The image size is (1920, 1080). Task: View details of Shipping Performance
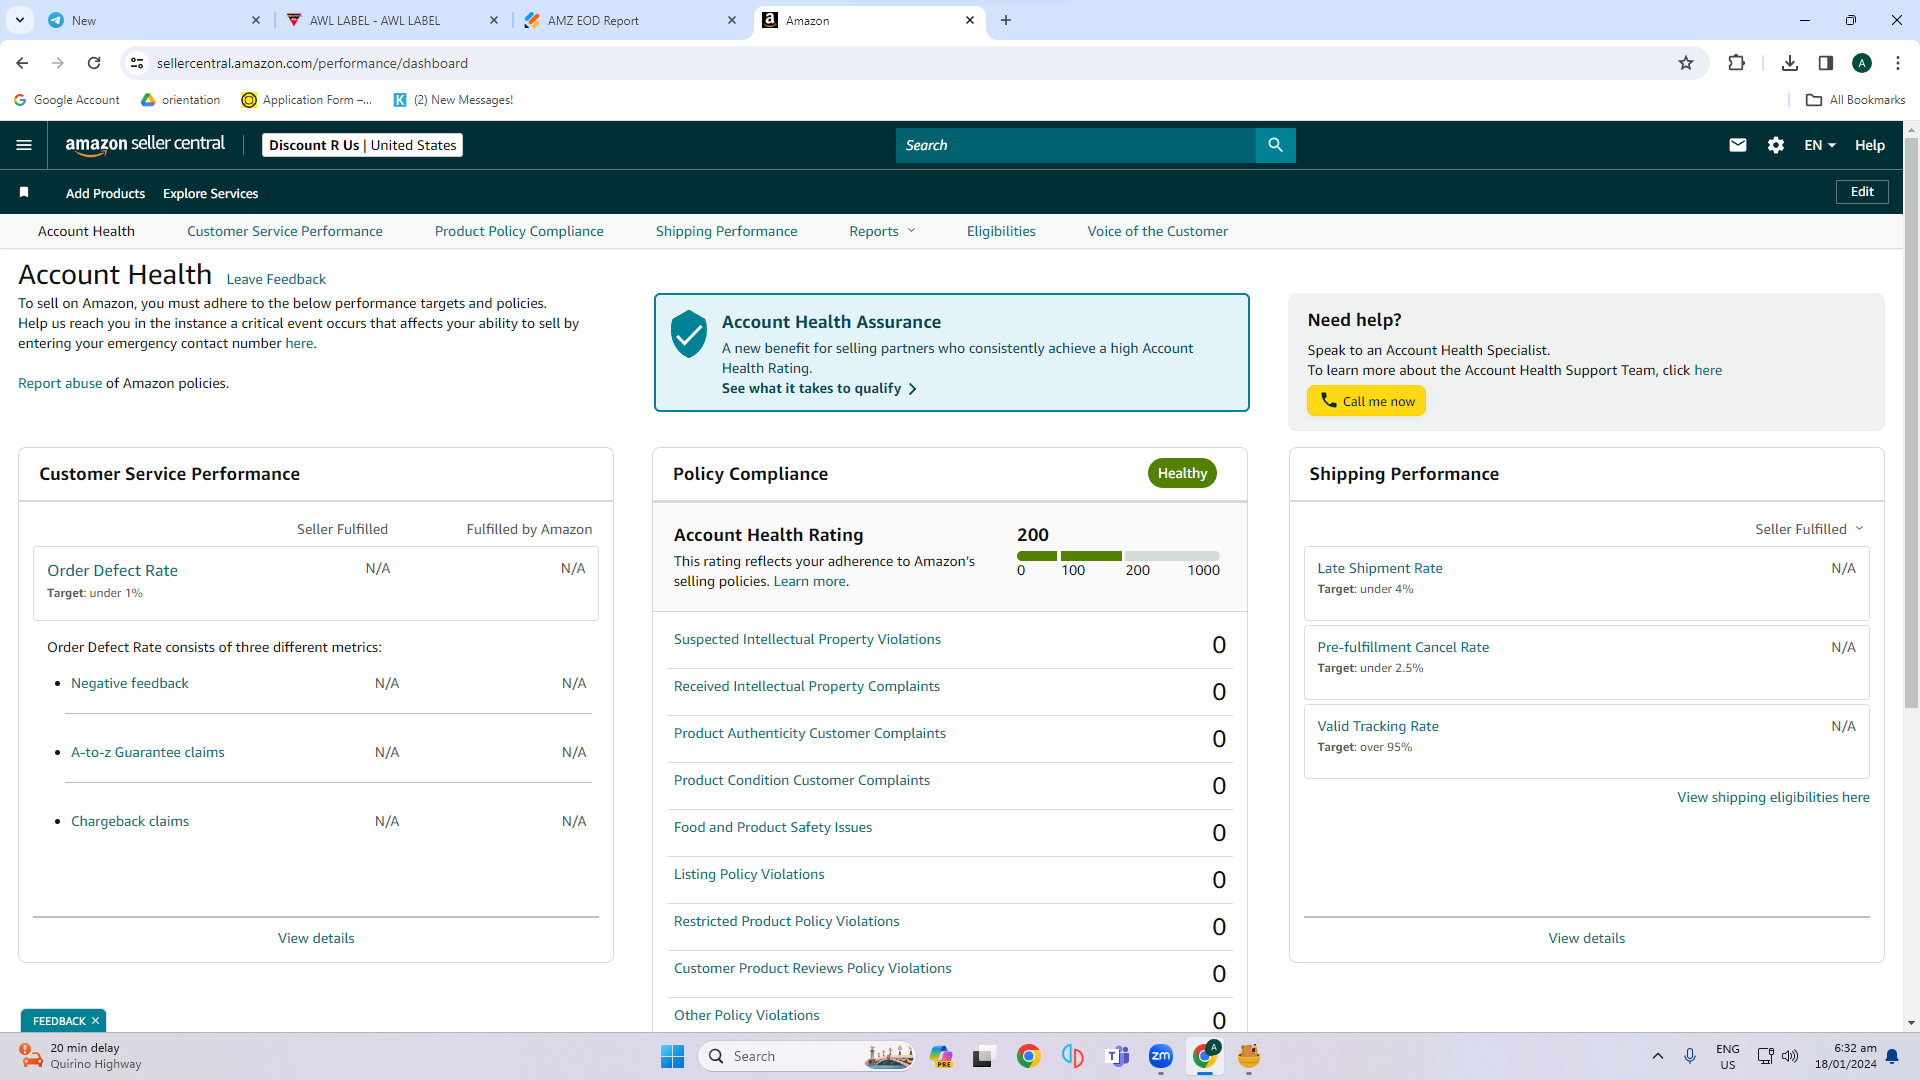tap(1586, 938)
